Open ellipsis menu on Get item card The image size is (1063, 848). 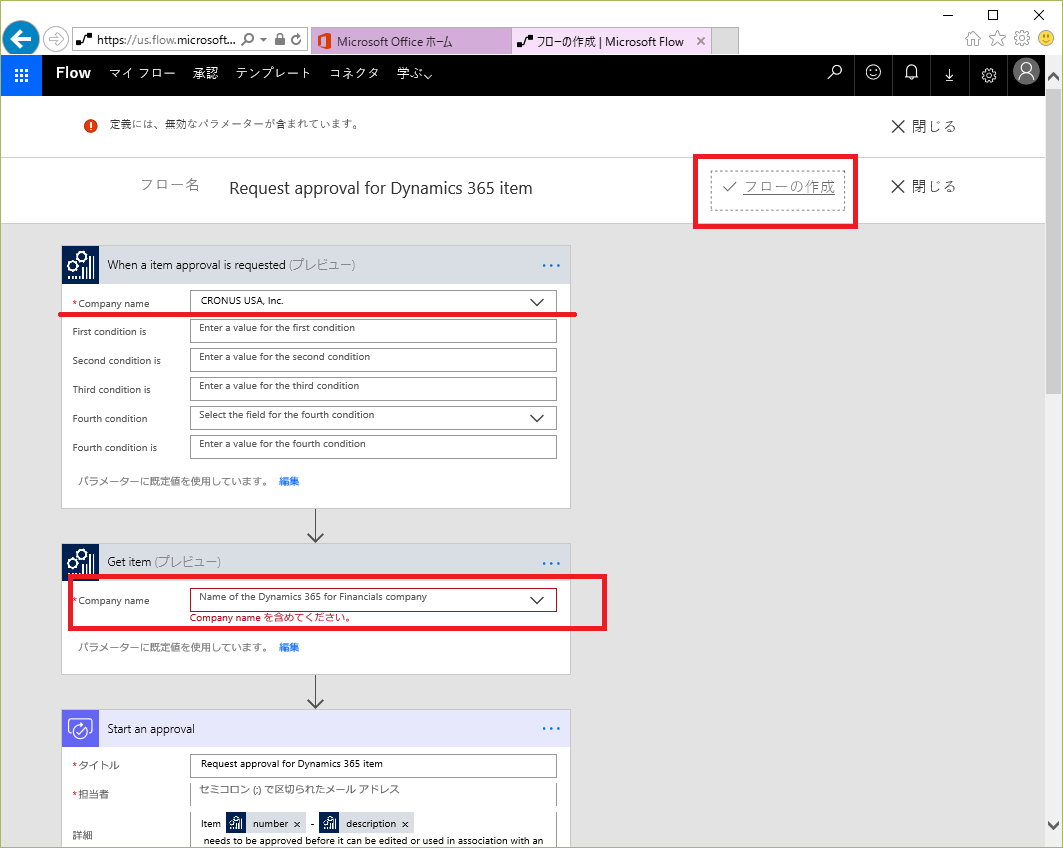(551, 563)
